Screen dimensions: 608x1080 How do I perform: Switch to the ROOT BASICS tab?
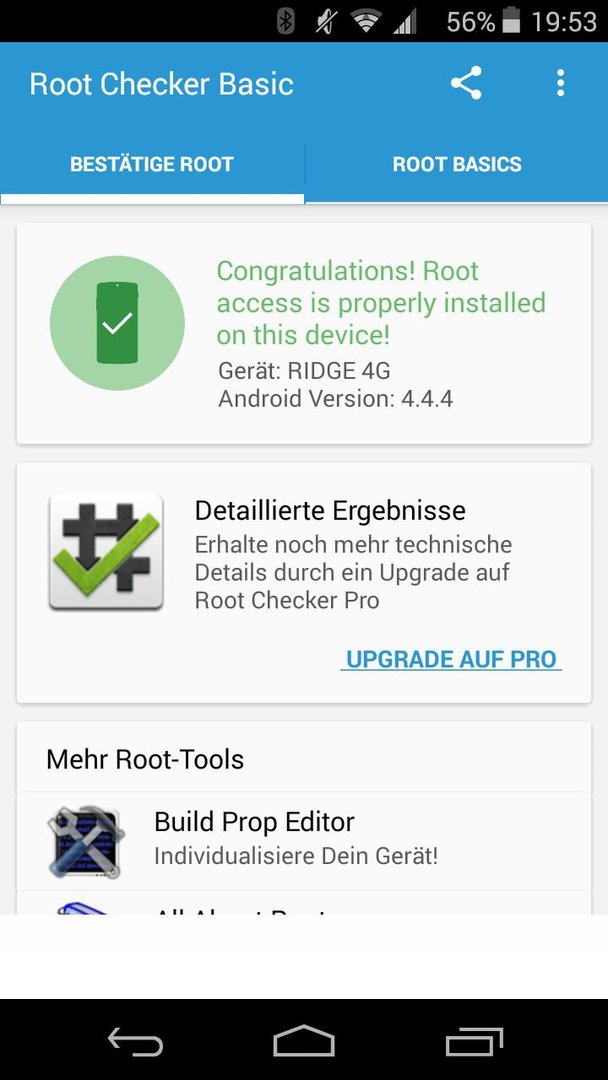pyautogui.click(x=457, y=165)
